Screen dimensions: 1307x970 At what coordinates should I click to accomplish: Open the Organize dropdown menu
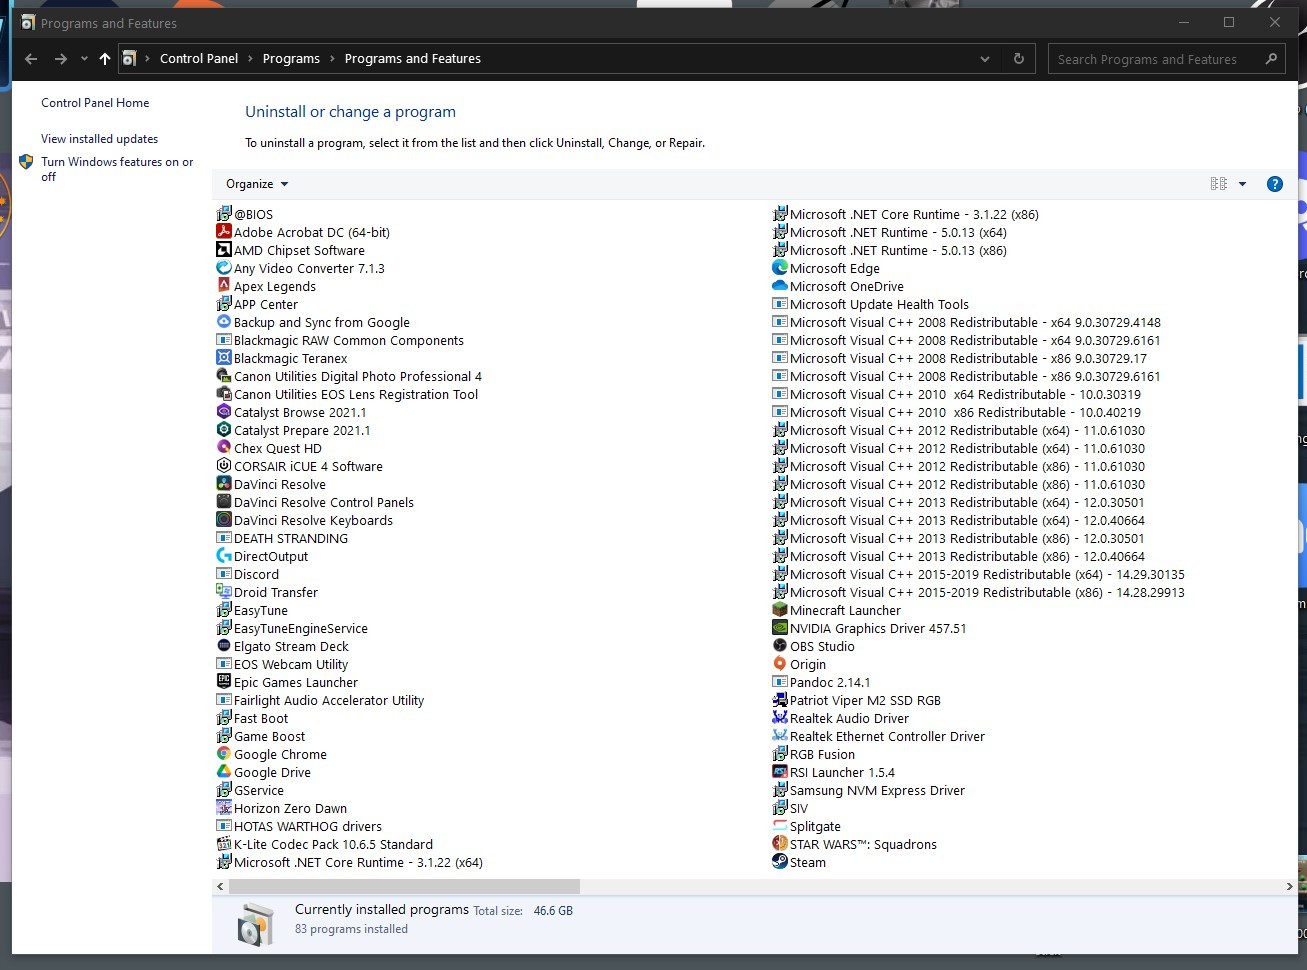click(257, 184)
